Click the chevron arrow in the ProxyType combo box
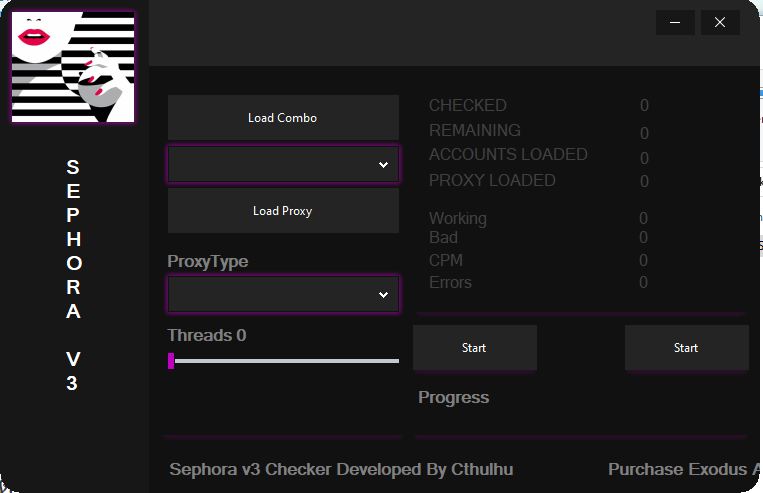The width and height of the screenshot is (763, 493). (383, 295)
